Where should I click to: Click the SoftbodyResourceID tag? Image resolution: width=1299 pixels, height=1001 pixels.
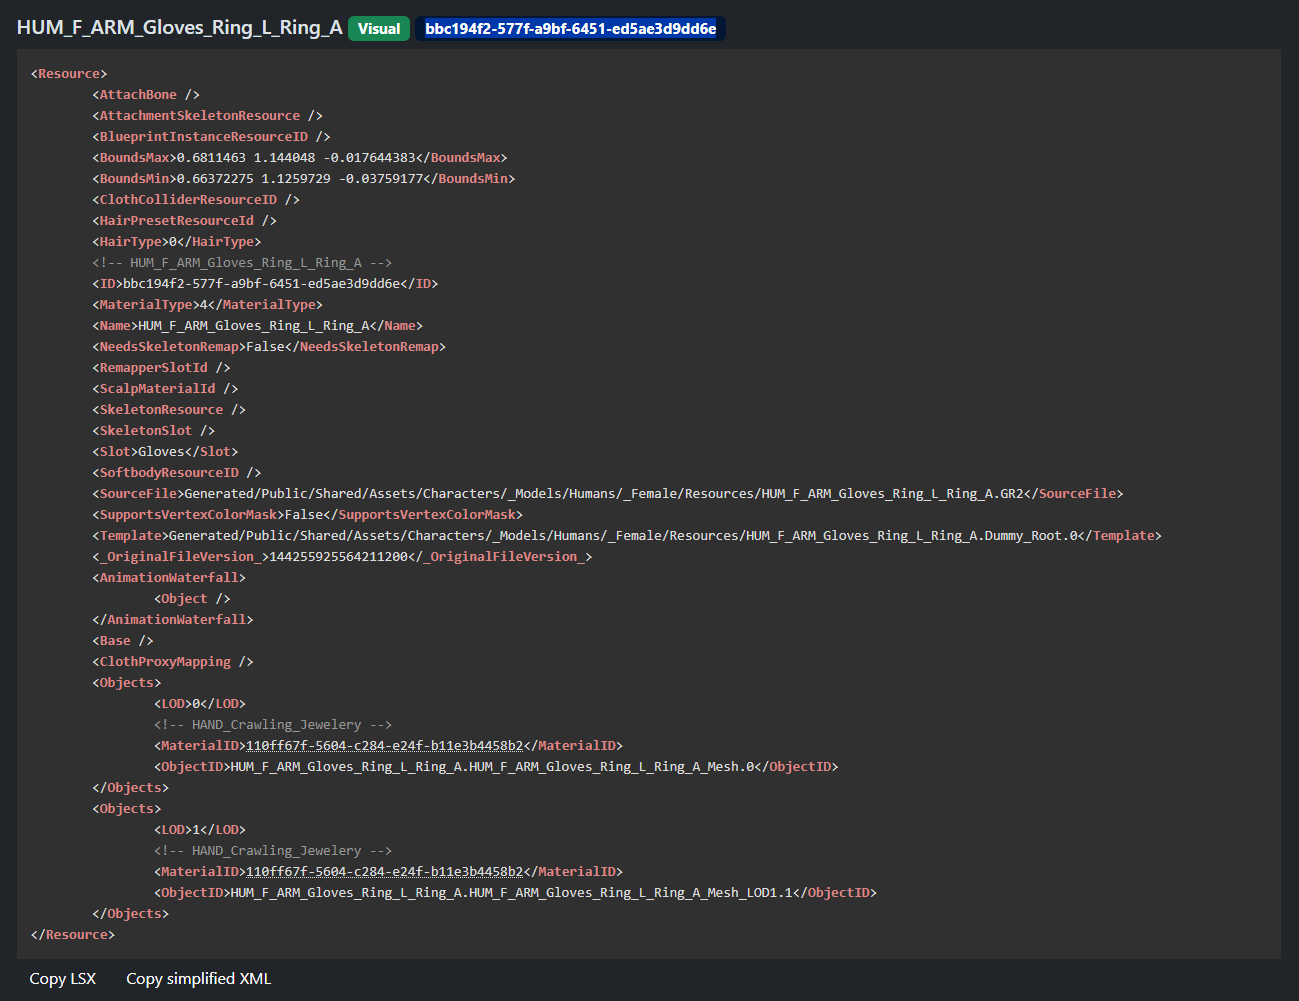pyautogui.click(x=177, y=472)
